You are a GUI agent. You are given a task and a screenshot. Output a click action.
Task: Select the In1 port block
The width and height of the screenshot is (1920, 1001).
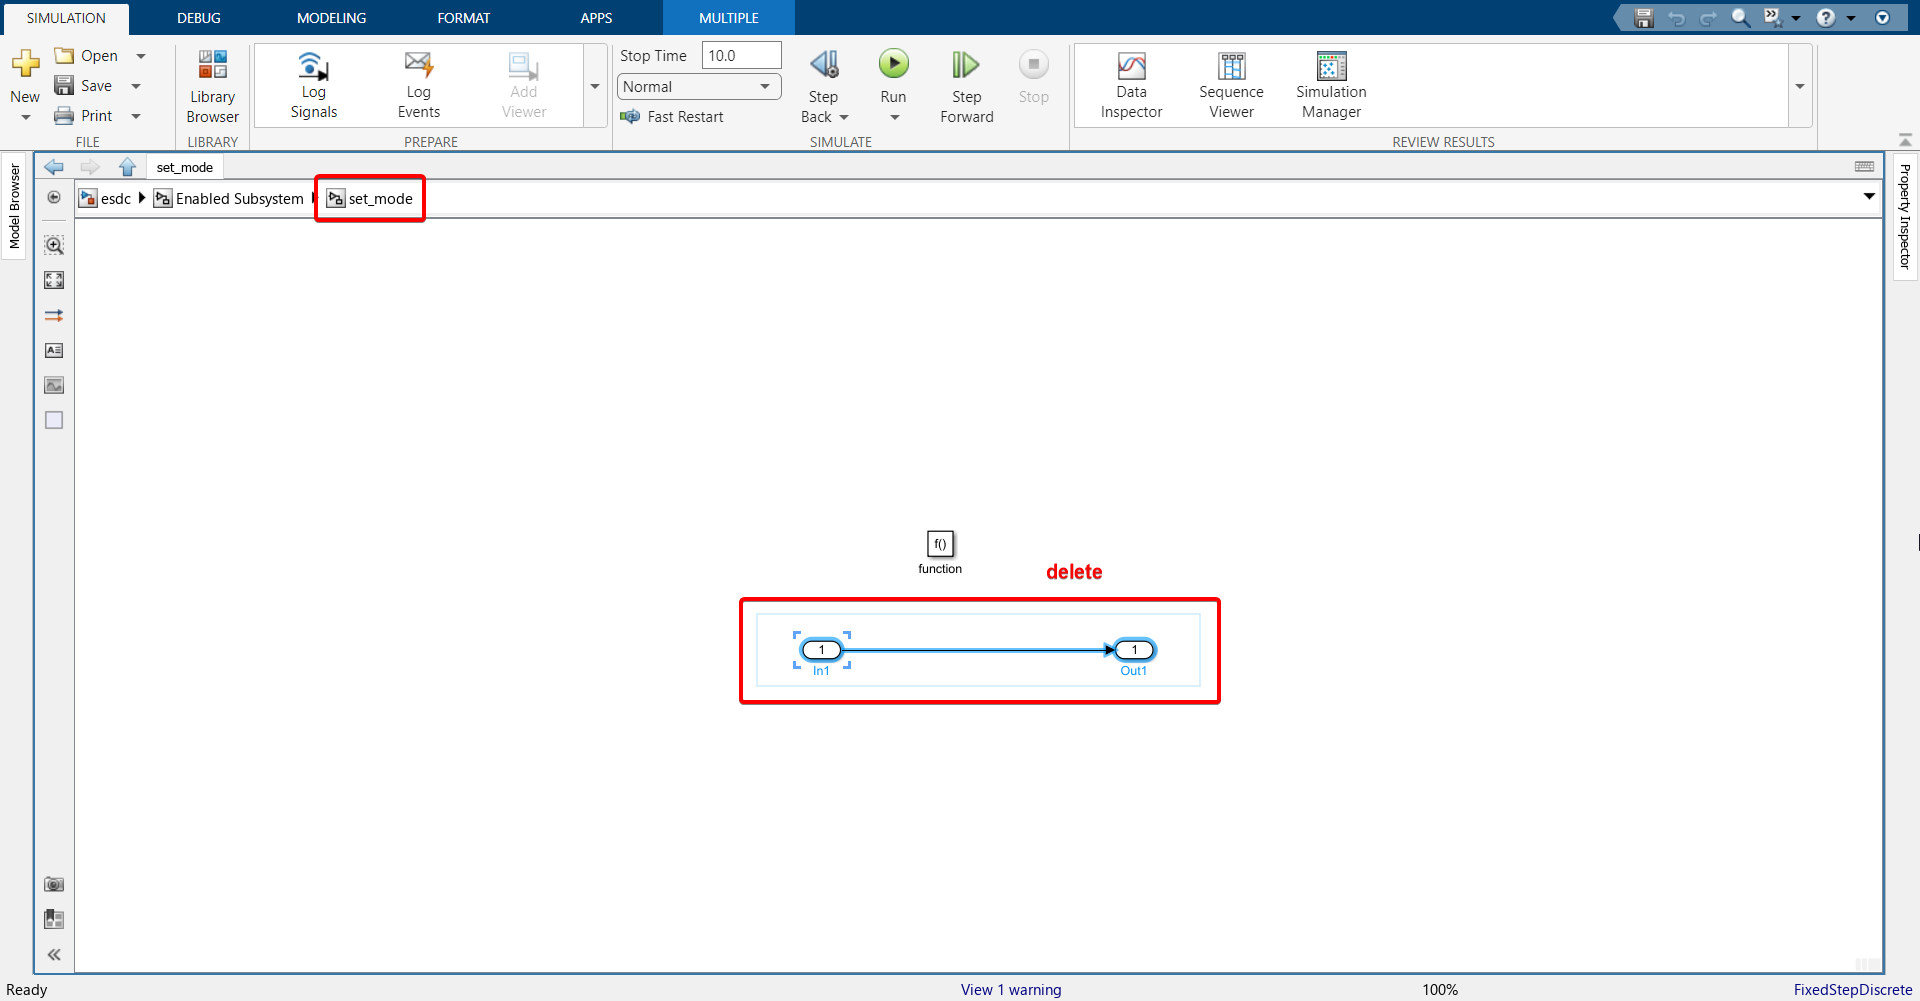pyautogui.click(x=822, y=650)
